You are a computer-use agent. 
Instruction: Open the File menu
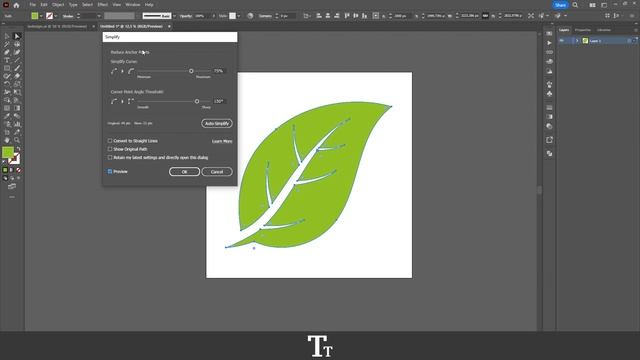pyautogui.click(x=32, y=5)
